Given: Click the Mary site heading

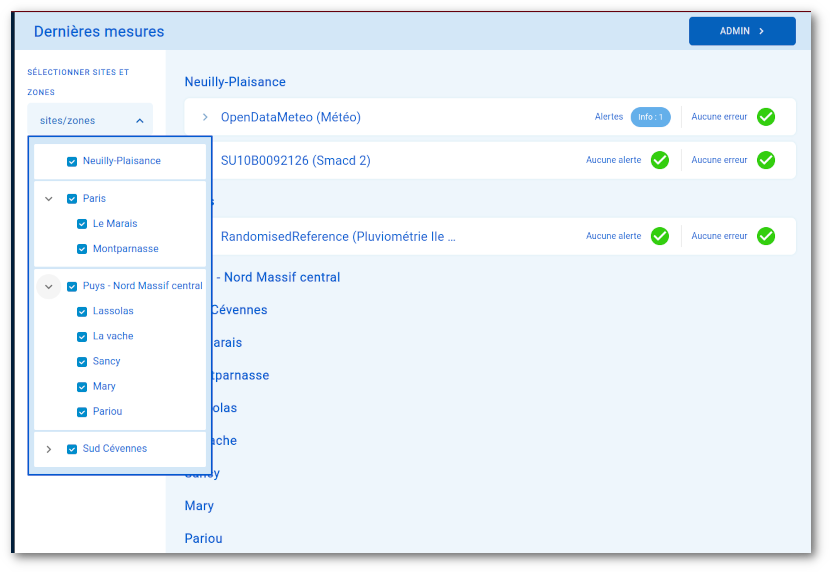Looking at the screenshot, I should pyautogui.click(x=199, y=506).
